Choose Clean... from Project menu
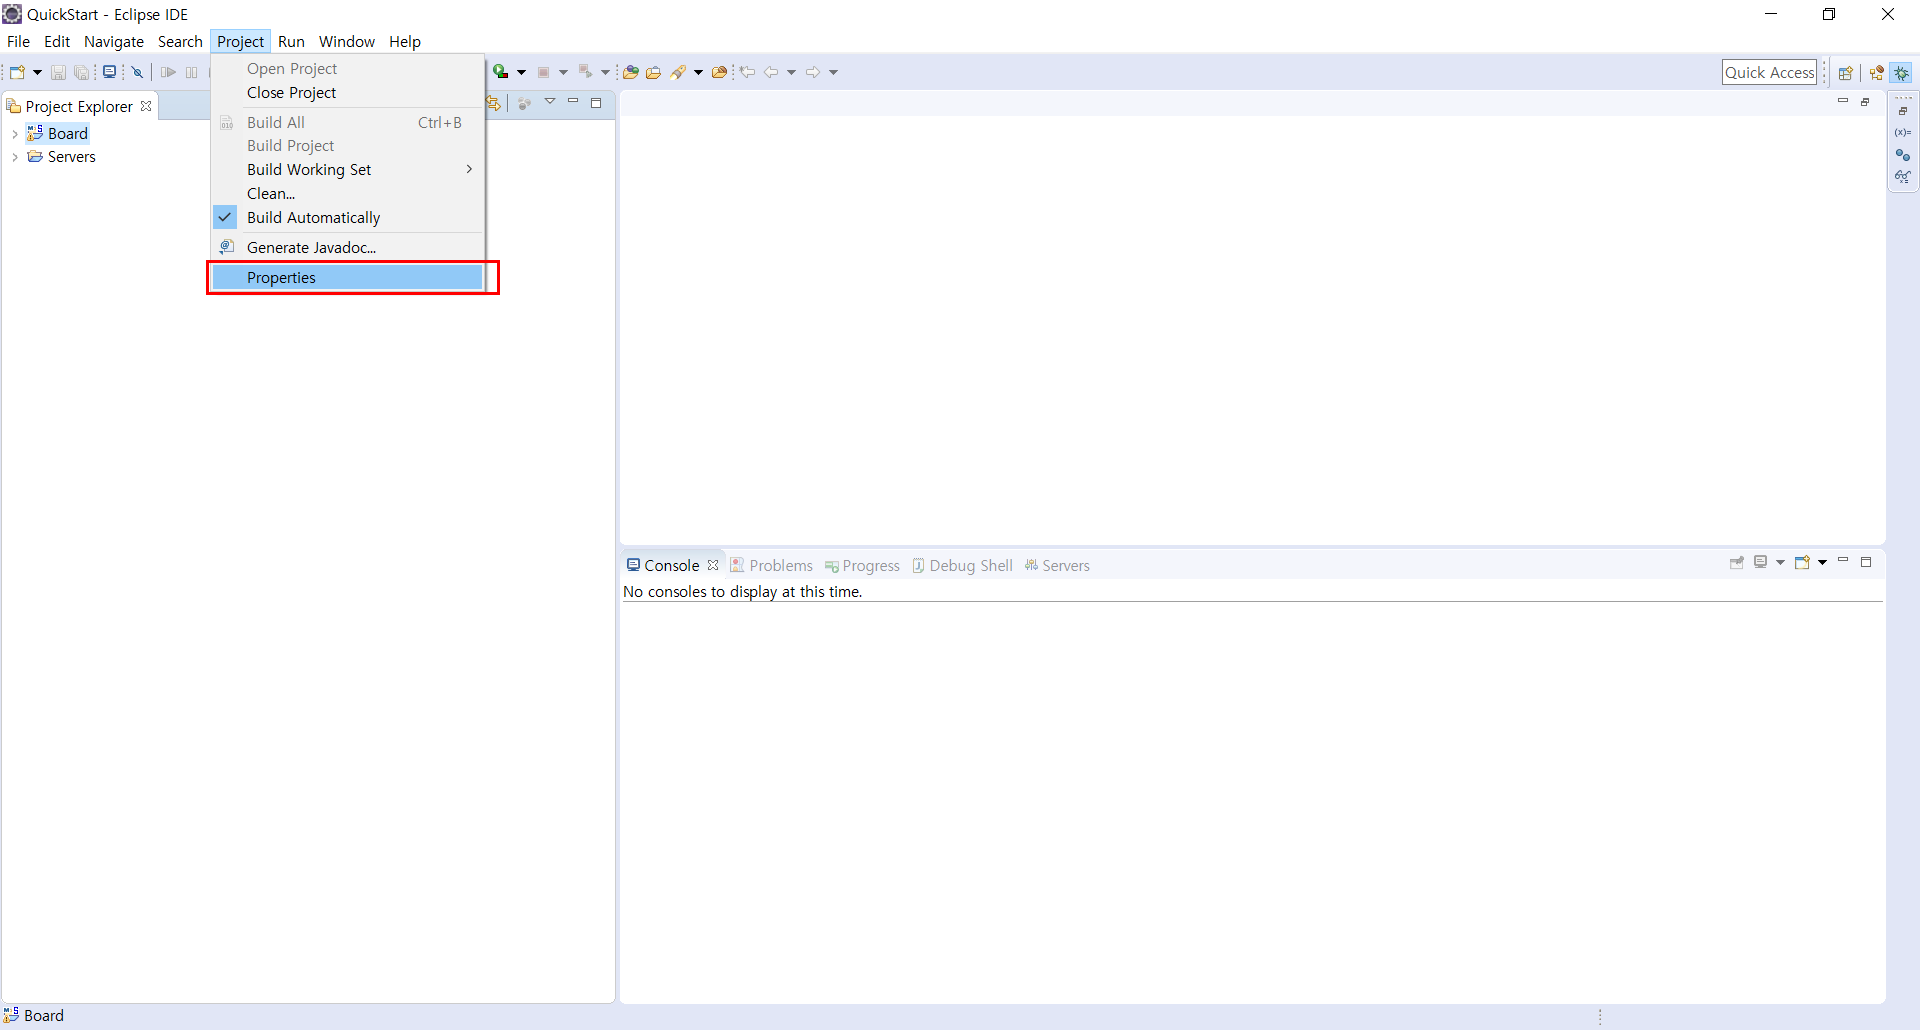Viewport: 1920px width, 1030px height. (x=348, y=194)
